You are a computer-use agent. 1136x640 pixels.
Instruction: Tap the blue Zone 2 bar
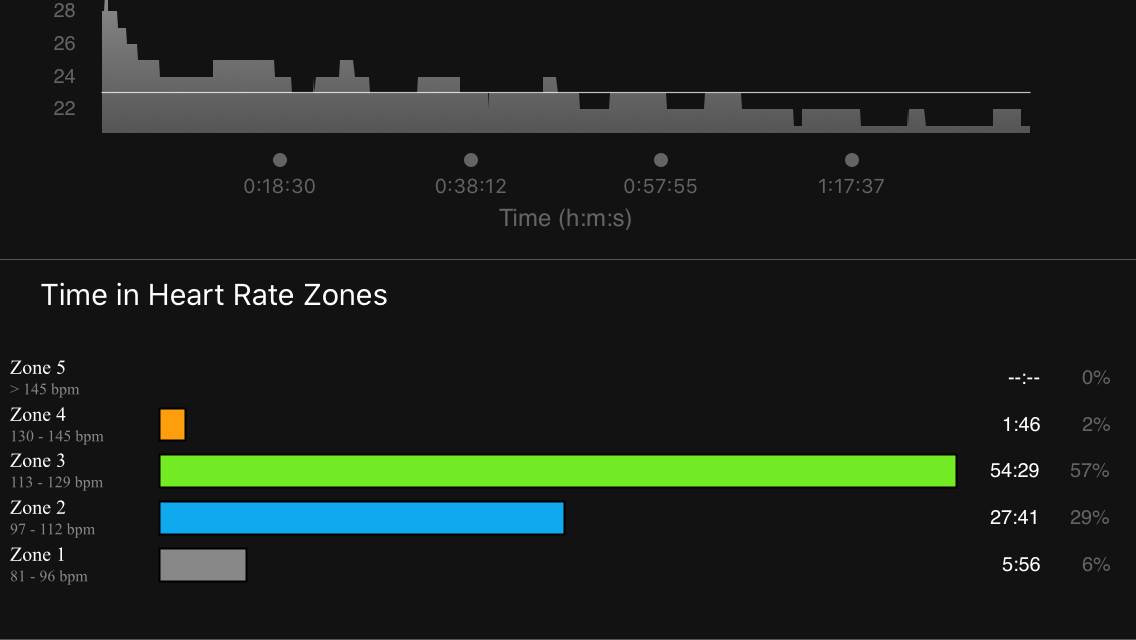click(362, 518)
